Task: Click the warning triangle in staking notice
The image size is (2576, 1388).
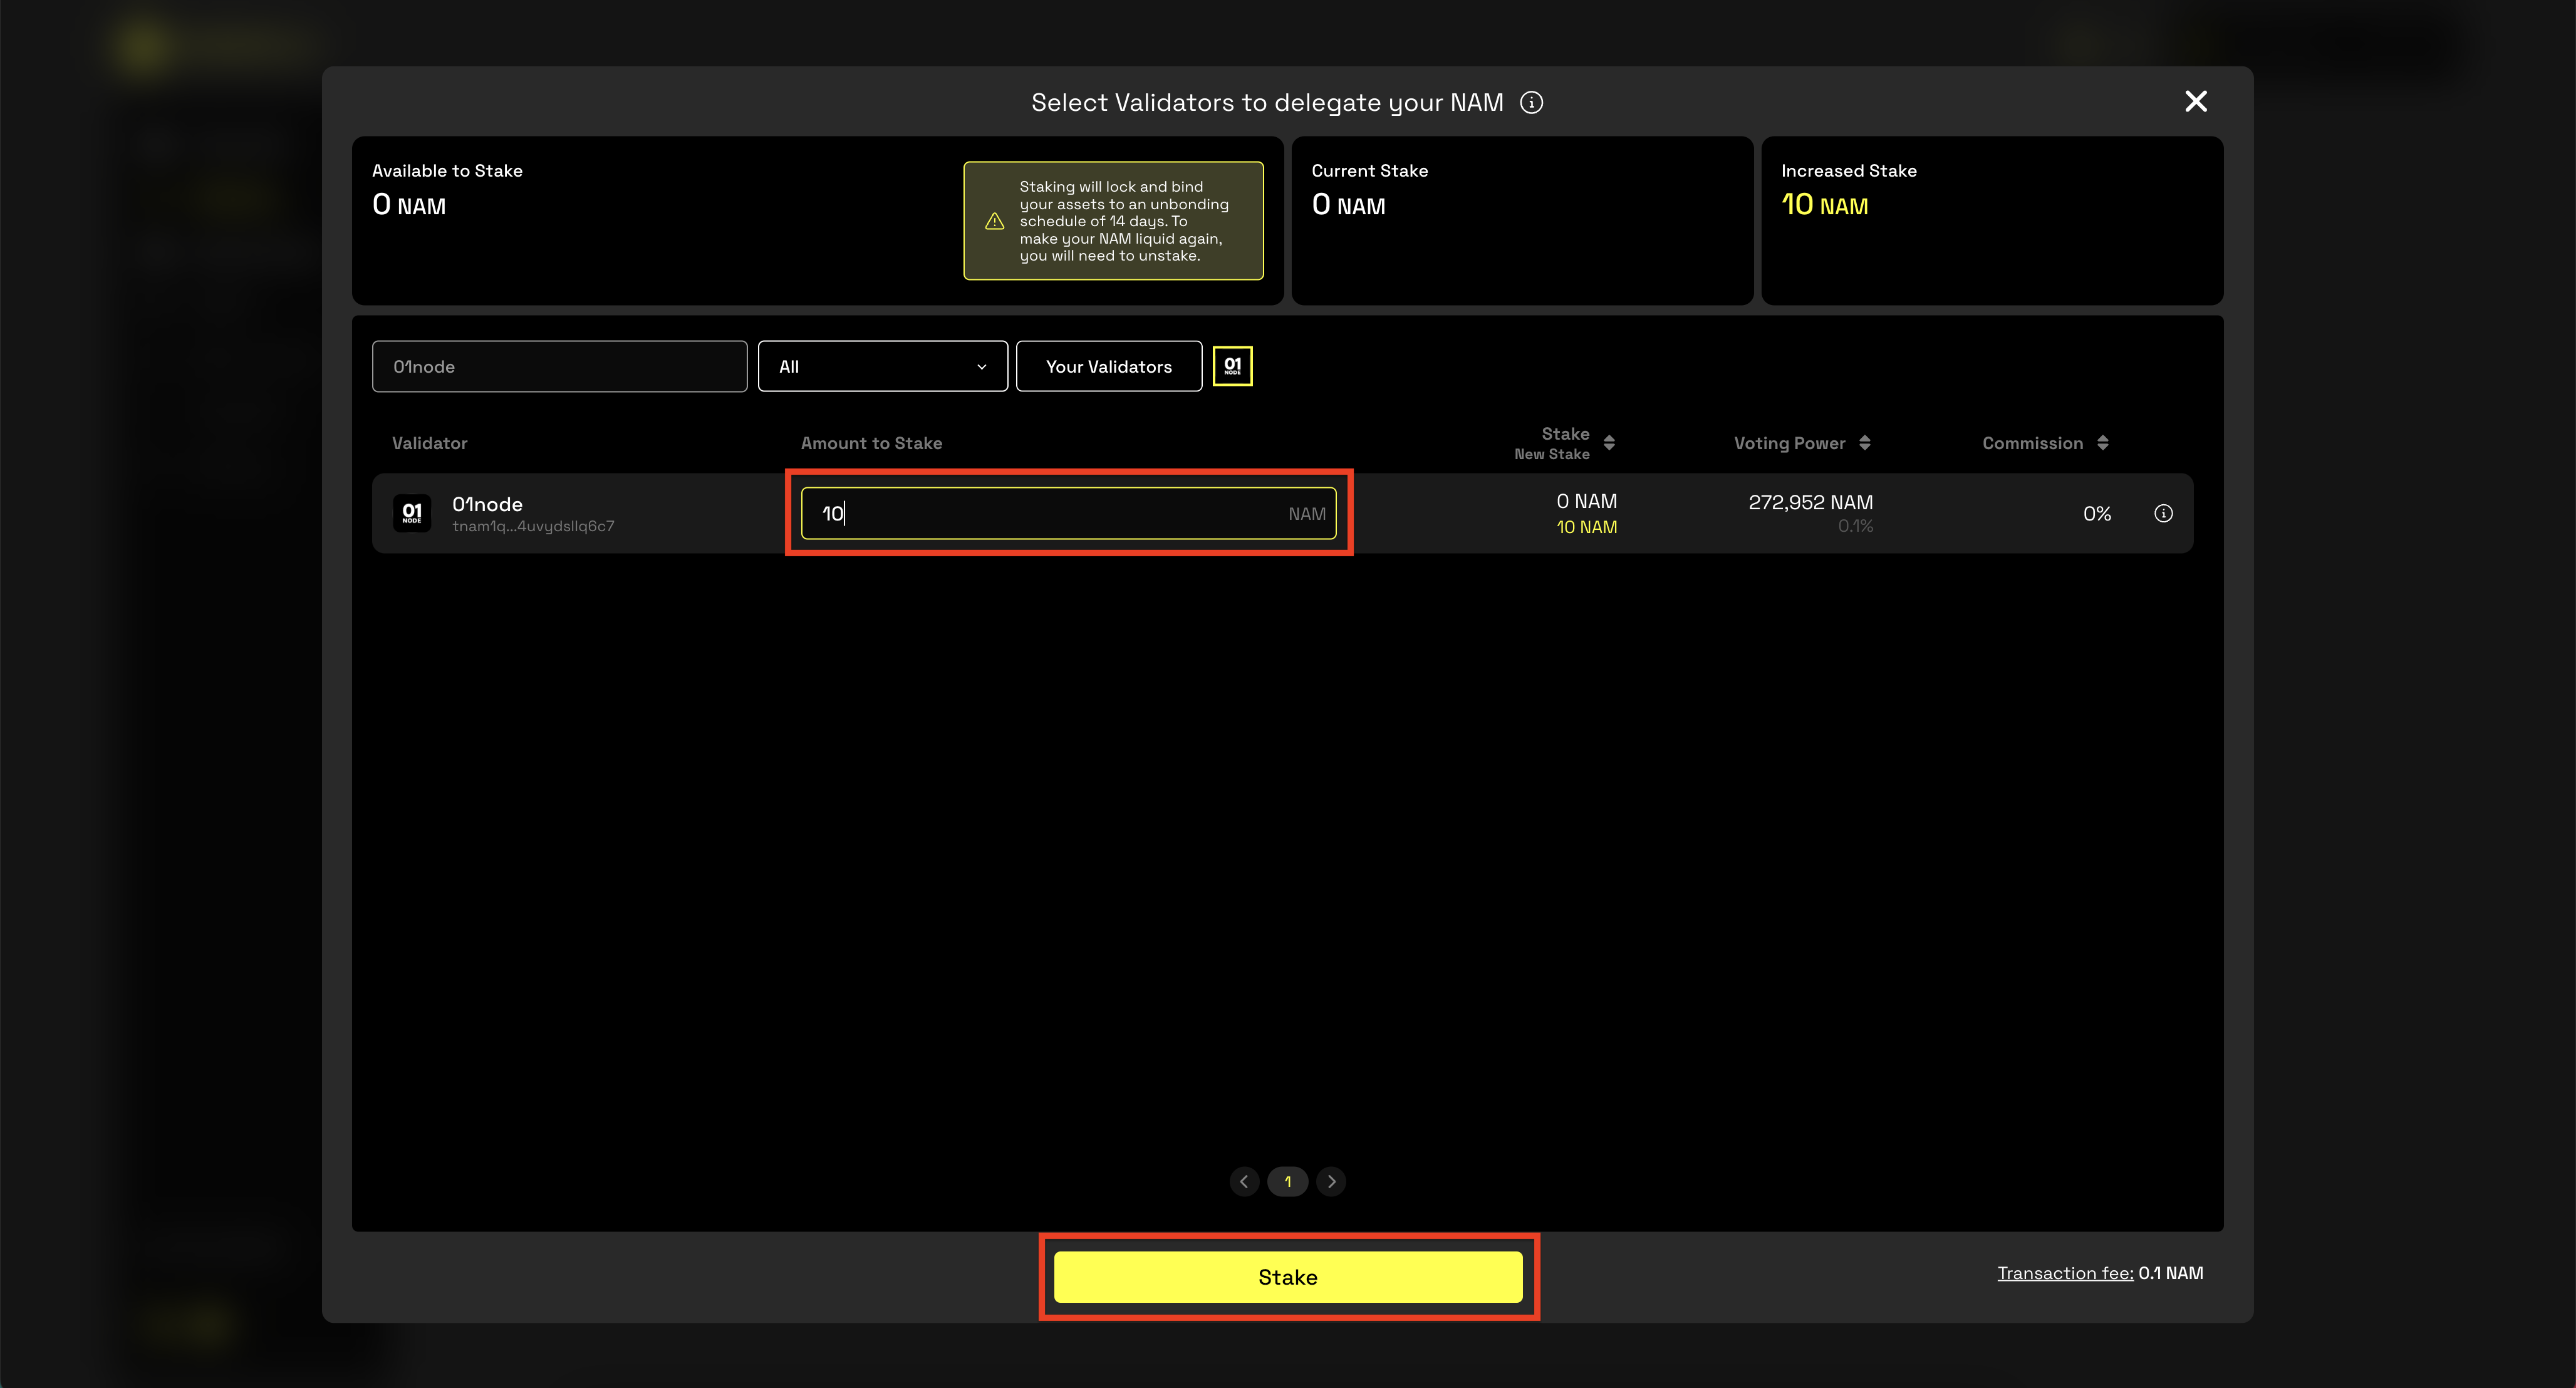Action: coord(994,221)
